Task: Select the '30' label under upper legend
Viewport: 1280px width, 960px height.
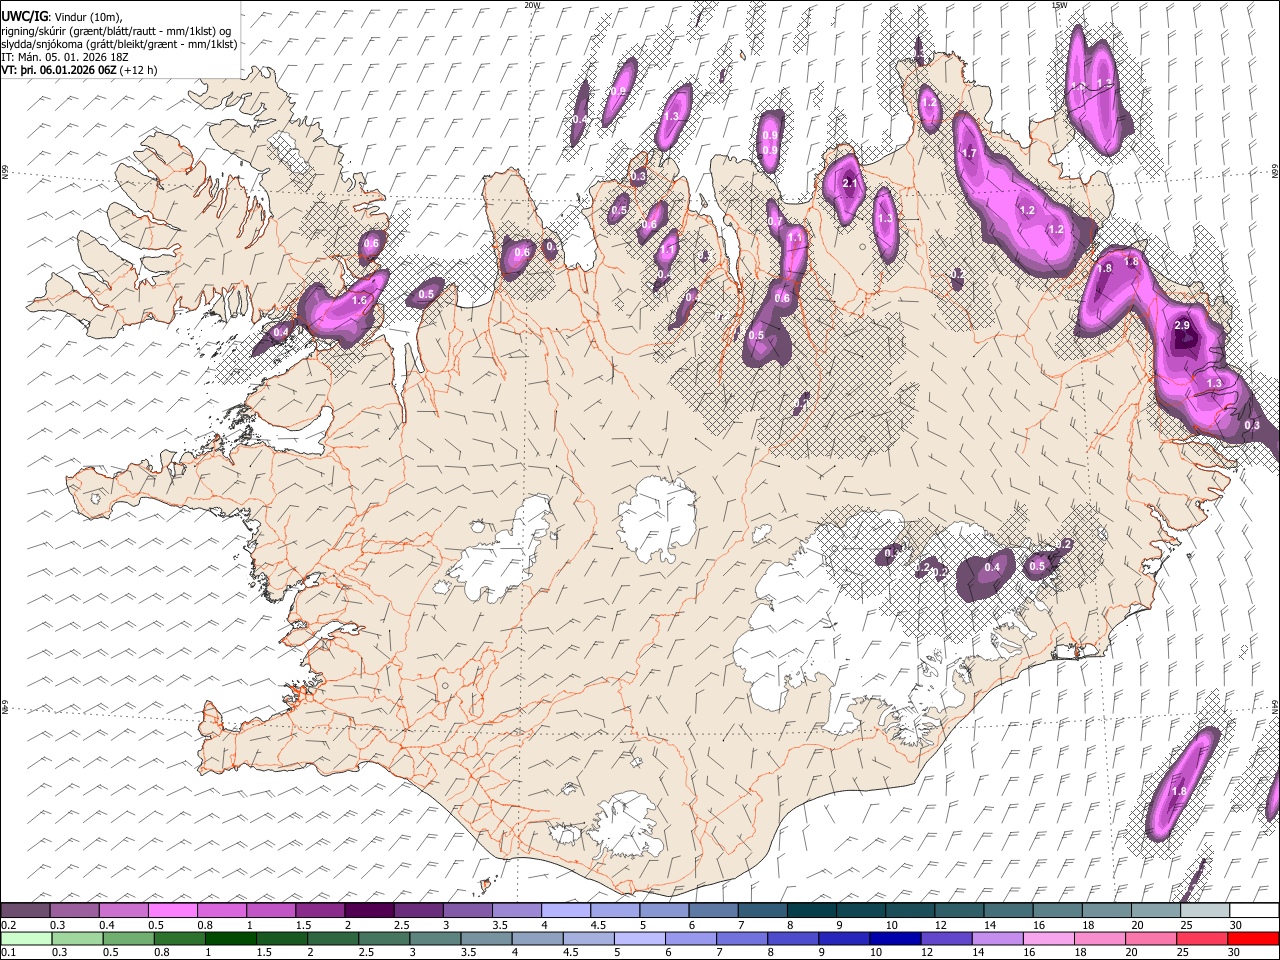Action: tap(1235, 925)
